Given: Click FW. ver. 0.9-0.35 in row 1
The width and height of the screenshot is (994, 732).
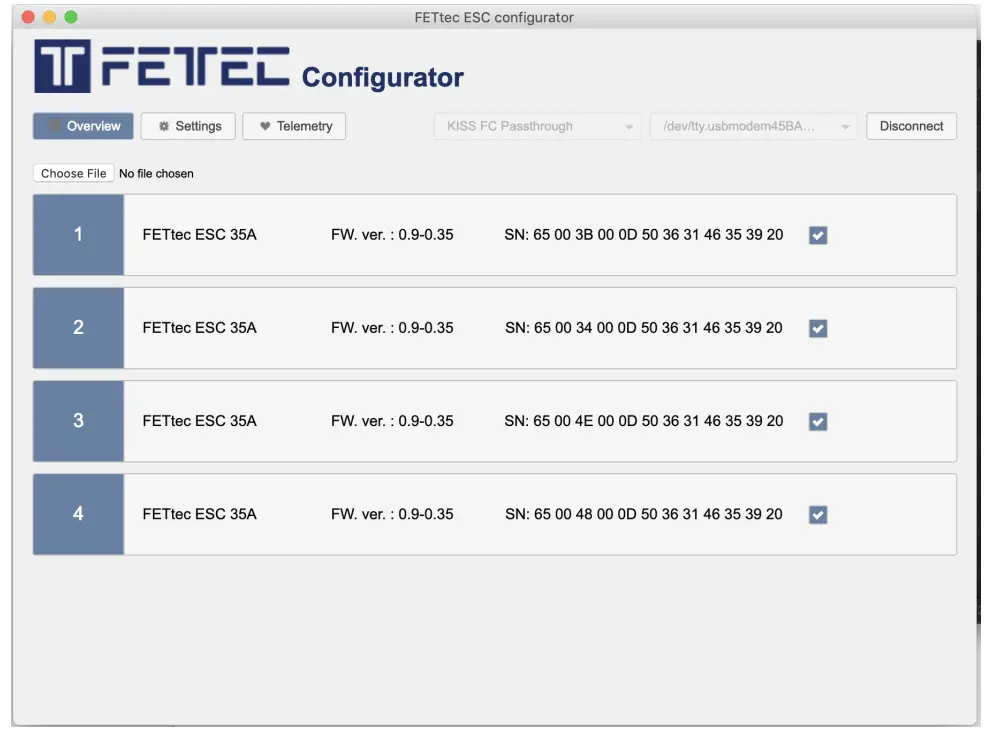Looking at the screenshot, I should click(392, 234).
